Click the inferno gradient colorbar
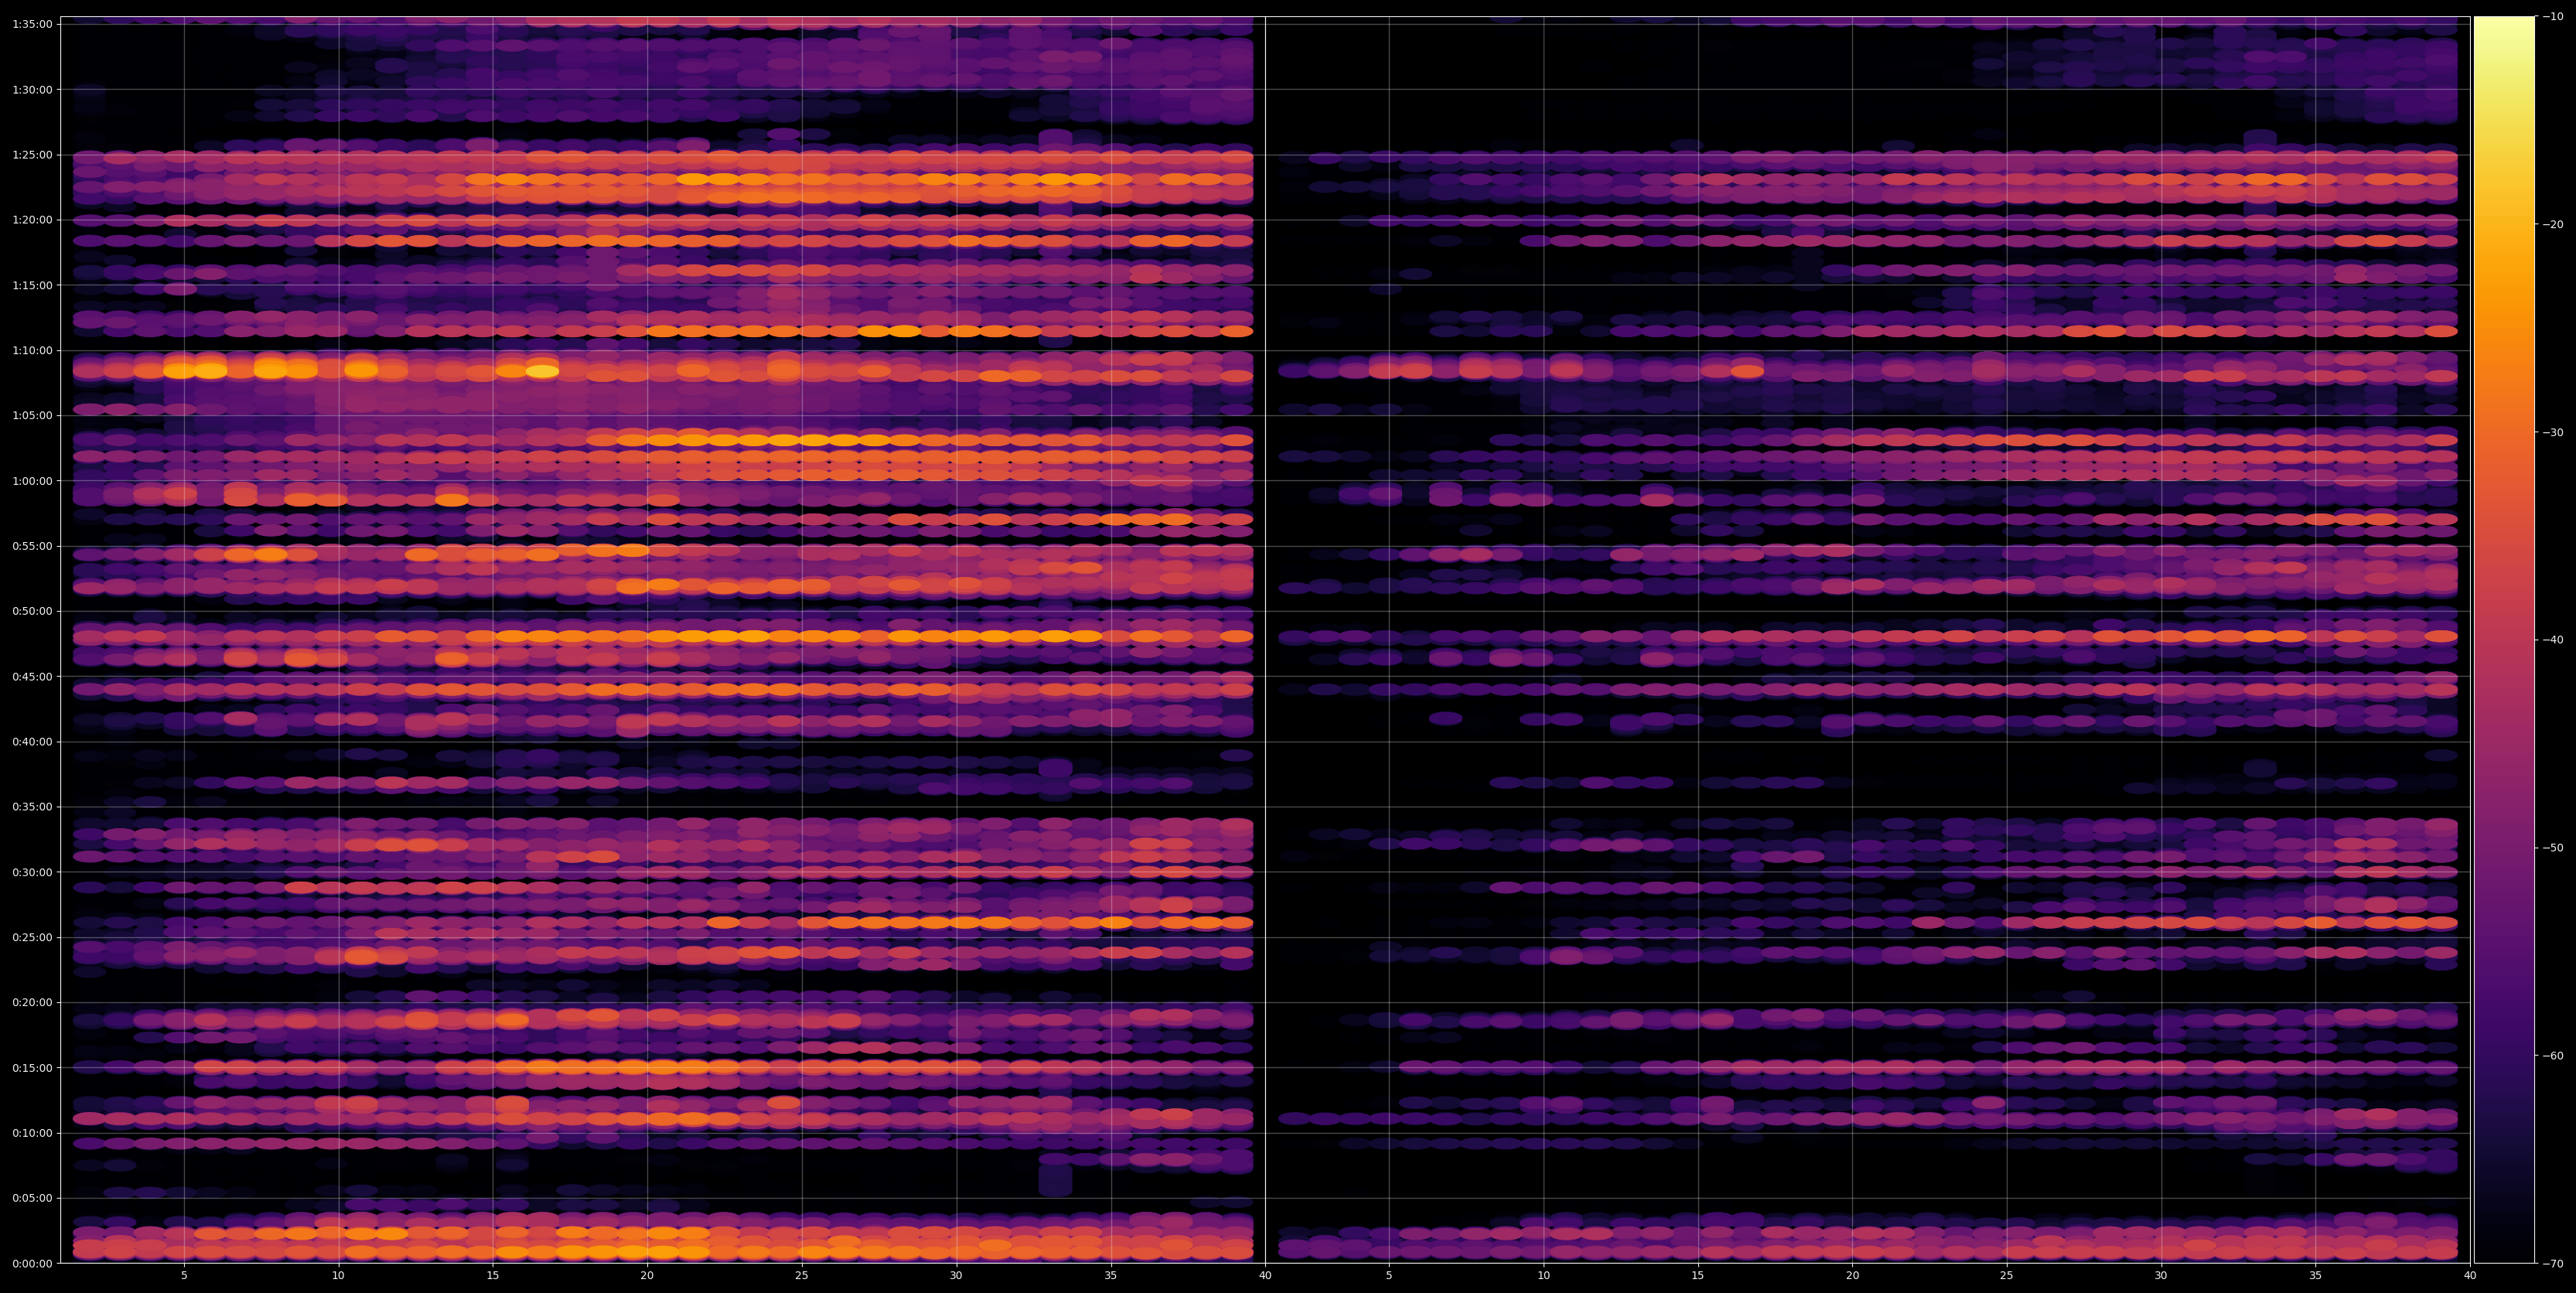This screenshot has height=1293, width=2576. [x=2504, y=640]
